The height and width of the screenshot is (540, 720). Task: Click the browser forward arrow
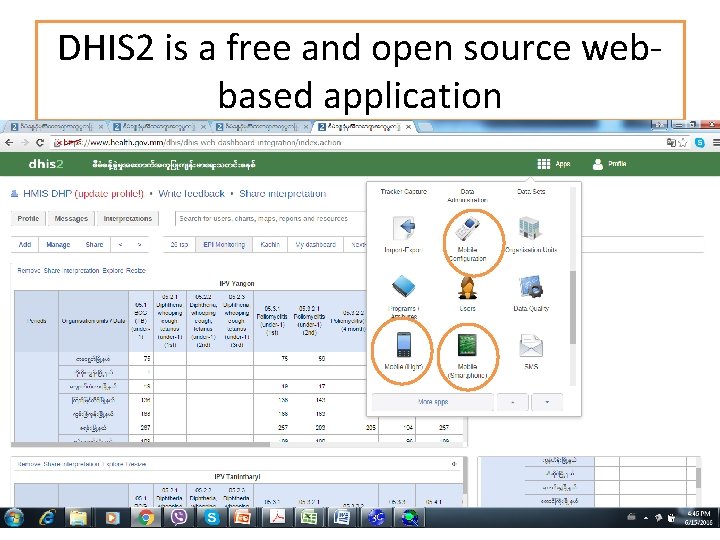tap(25, 143)
